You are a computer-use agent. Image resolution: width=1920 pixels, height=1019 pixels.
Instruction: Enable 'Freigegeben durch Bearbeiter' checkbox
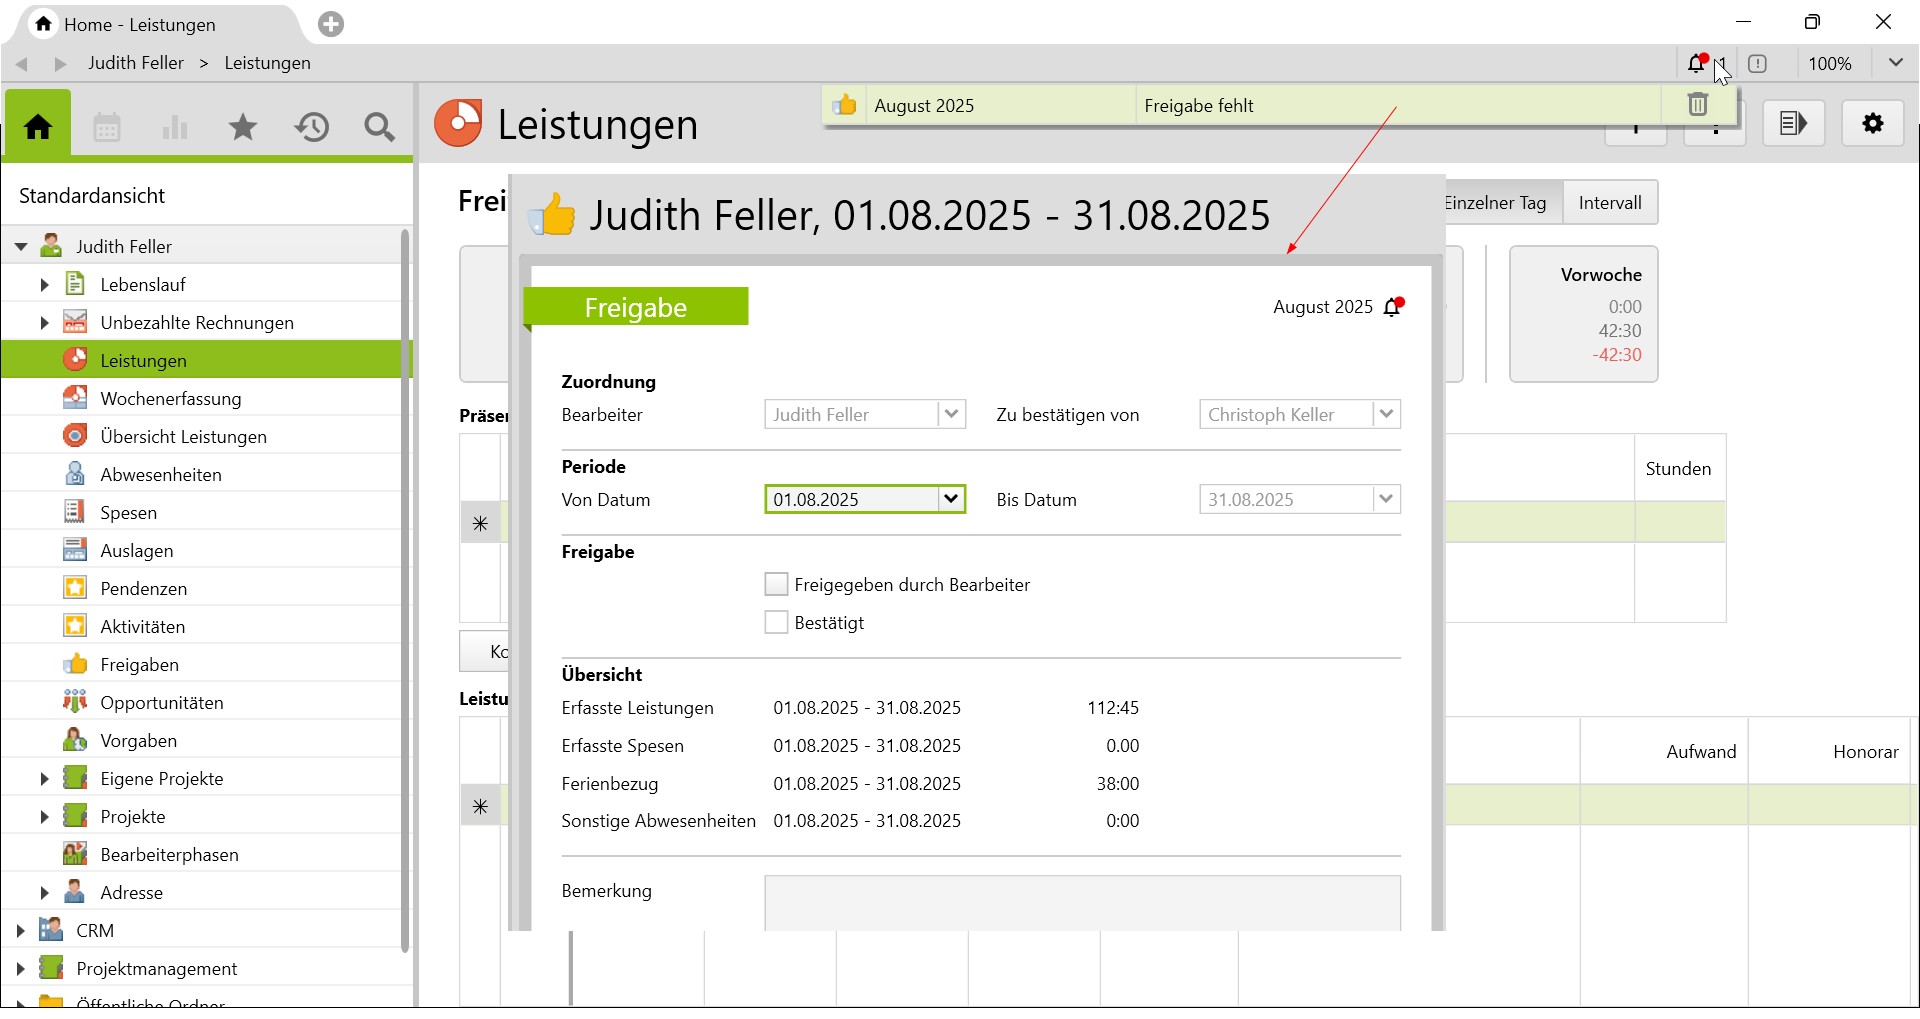[x=776, y=585]
